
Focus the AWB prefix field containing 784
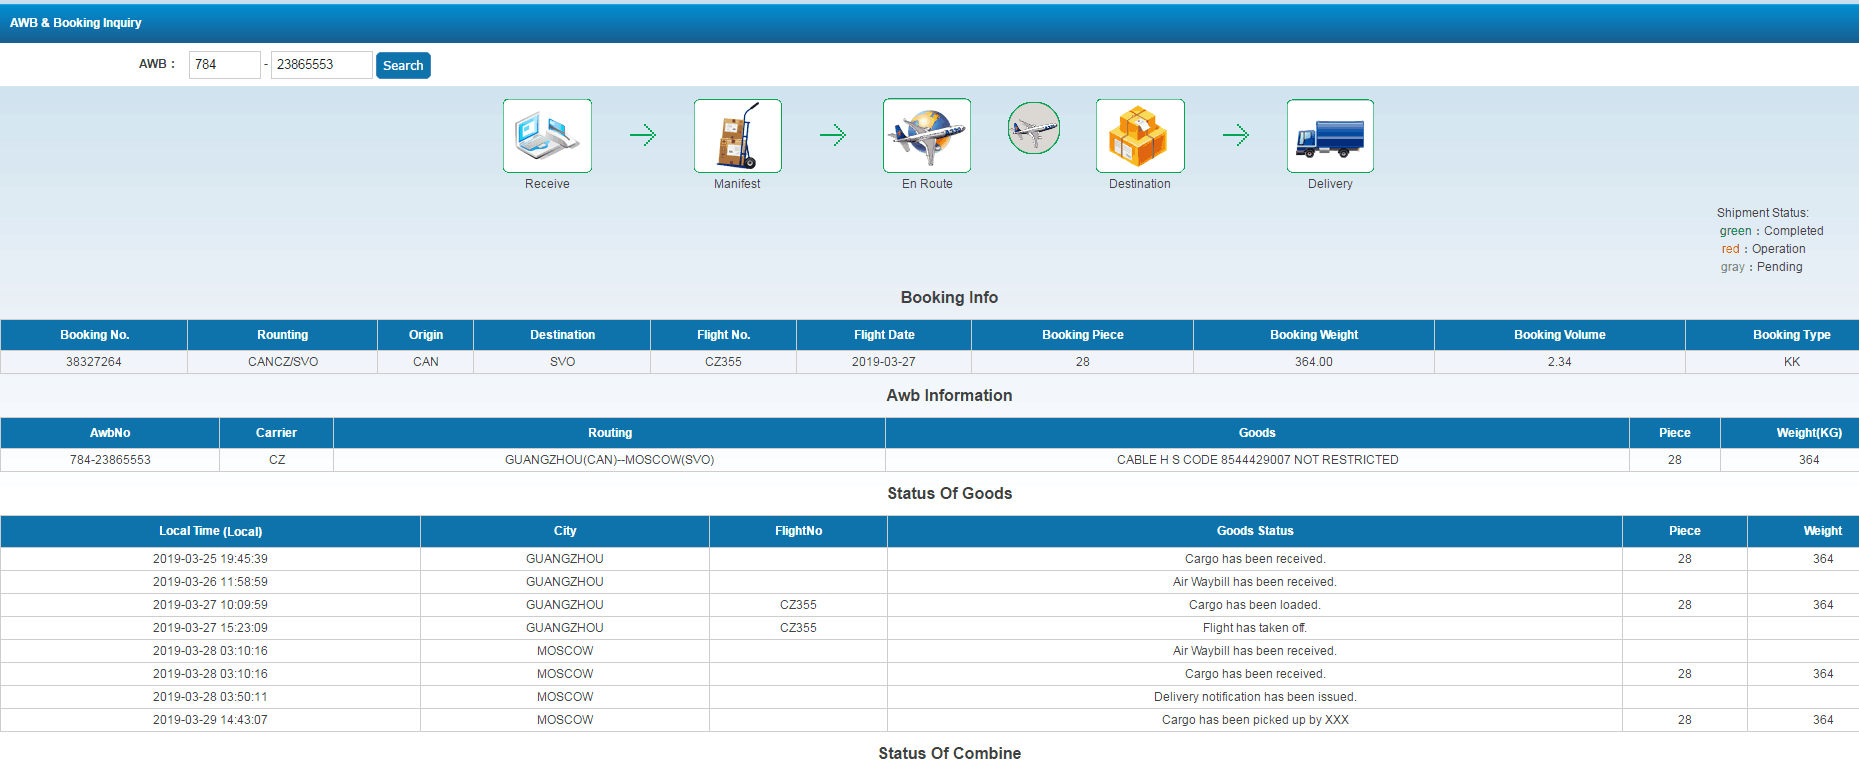224,65
